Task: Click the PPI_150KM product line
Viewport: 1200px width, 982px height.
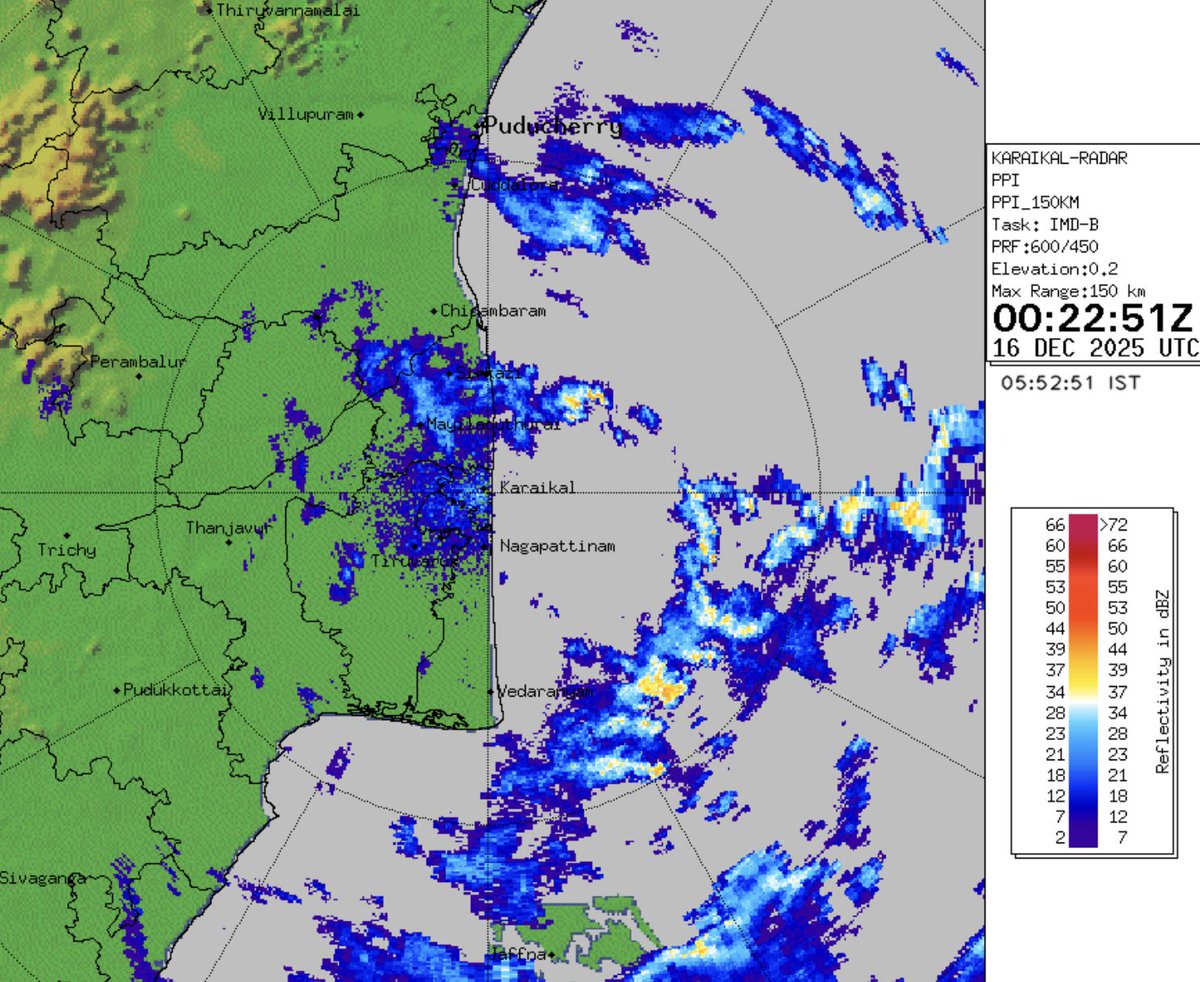Action: (1035, 202)
